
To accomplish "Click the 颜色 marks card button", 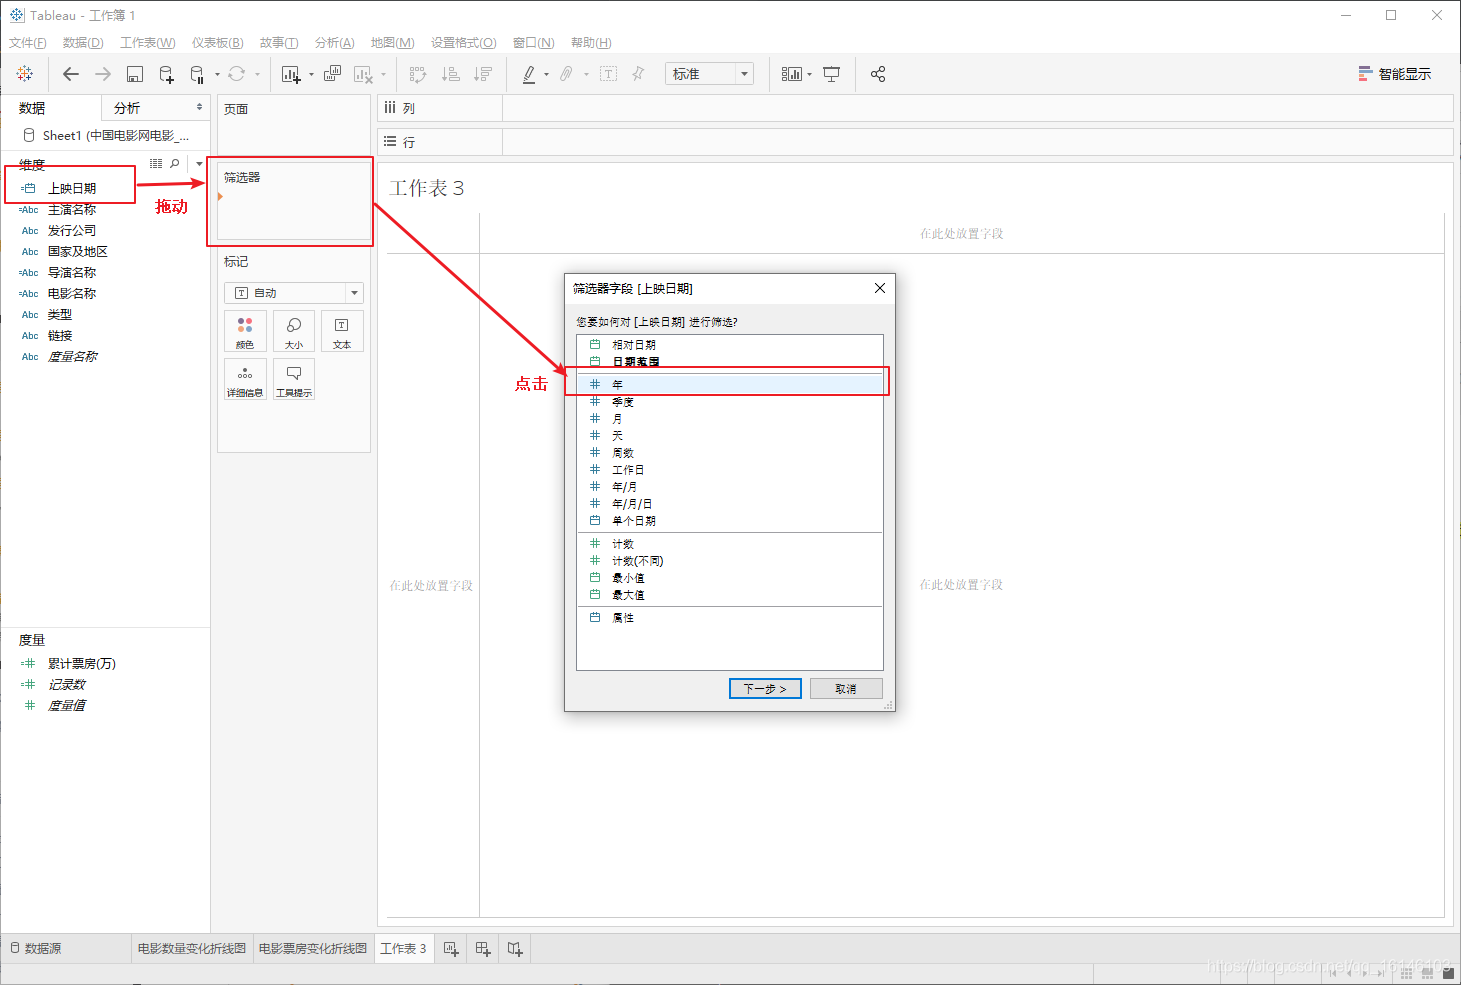I will [x=245, y=331].
